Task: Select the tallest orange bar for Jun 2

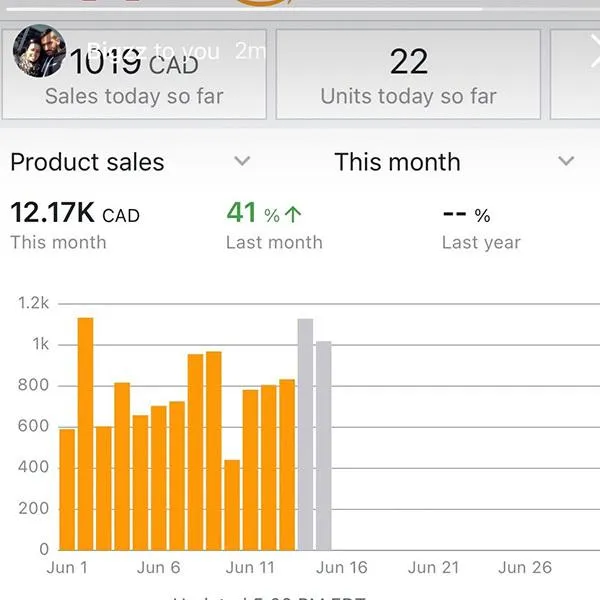Action: 85,434
